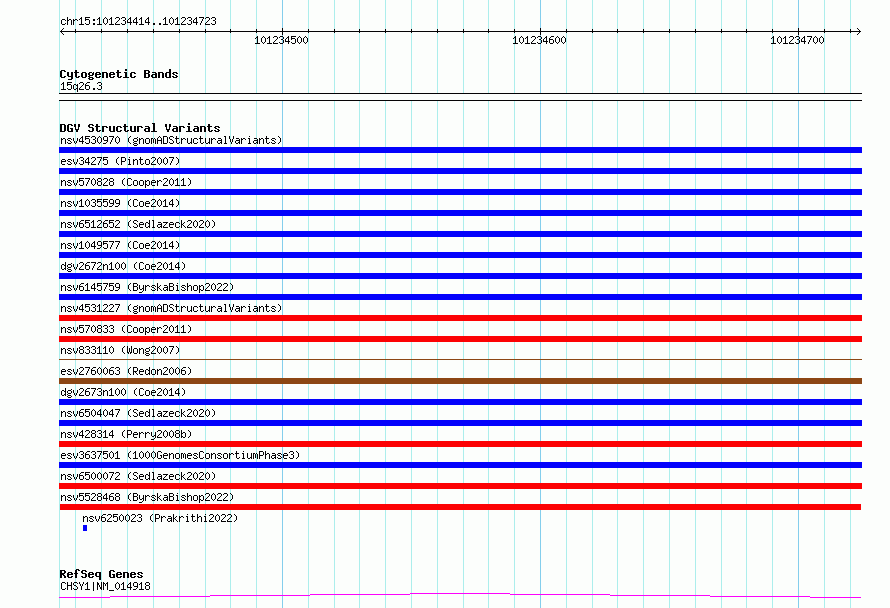Click the blue nsv570828 Cooper2011 bar
The width and height of the screenshot is (890, 608).
(x=460, y=192)
